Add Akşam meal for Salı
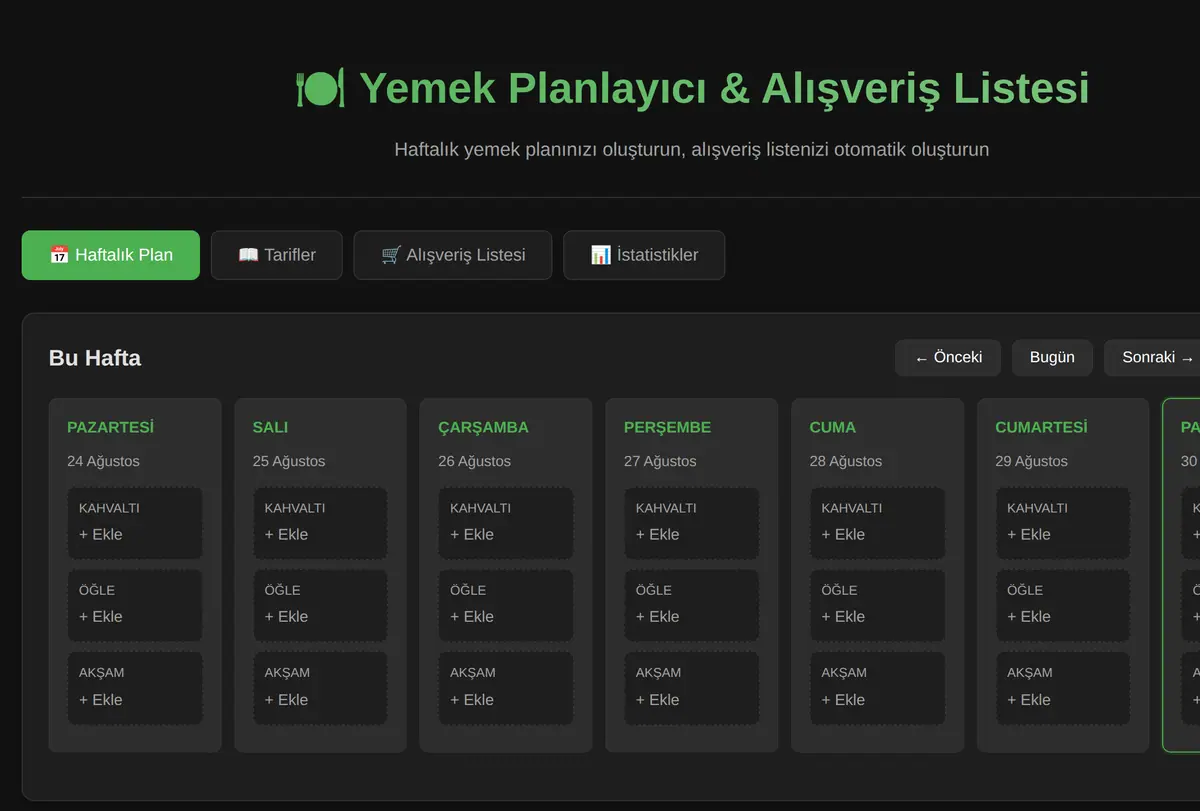Screen dimensions: 1200x811 [x=320, y=688]
